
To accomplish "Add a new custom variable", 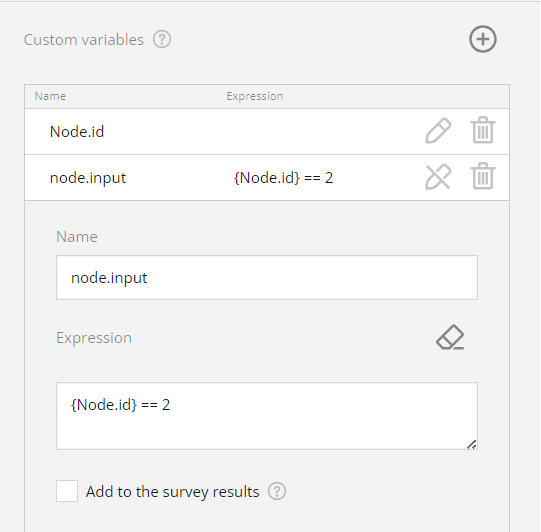I will 483,39.
